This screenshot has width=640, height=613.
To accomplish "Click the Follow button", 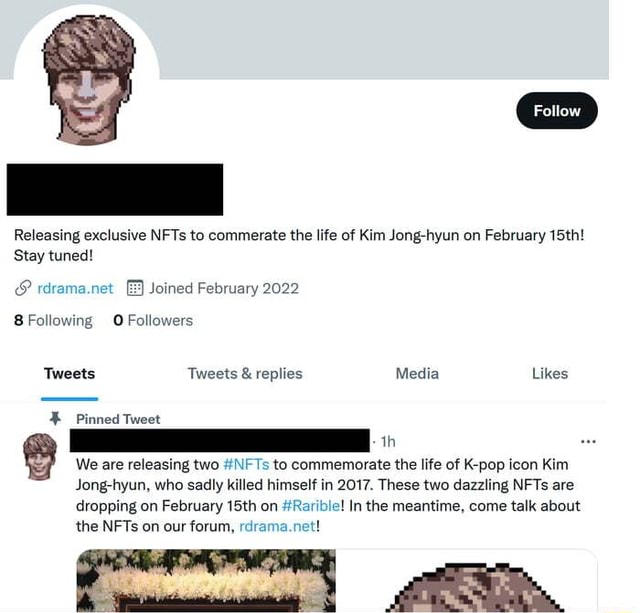I will coord(556,111).
